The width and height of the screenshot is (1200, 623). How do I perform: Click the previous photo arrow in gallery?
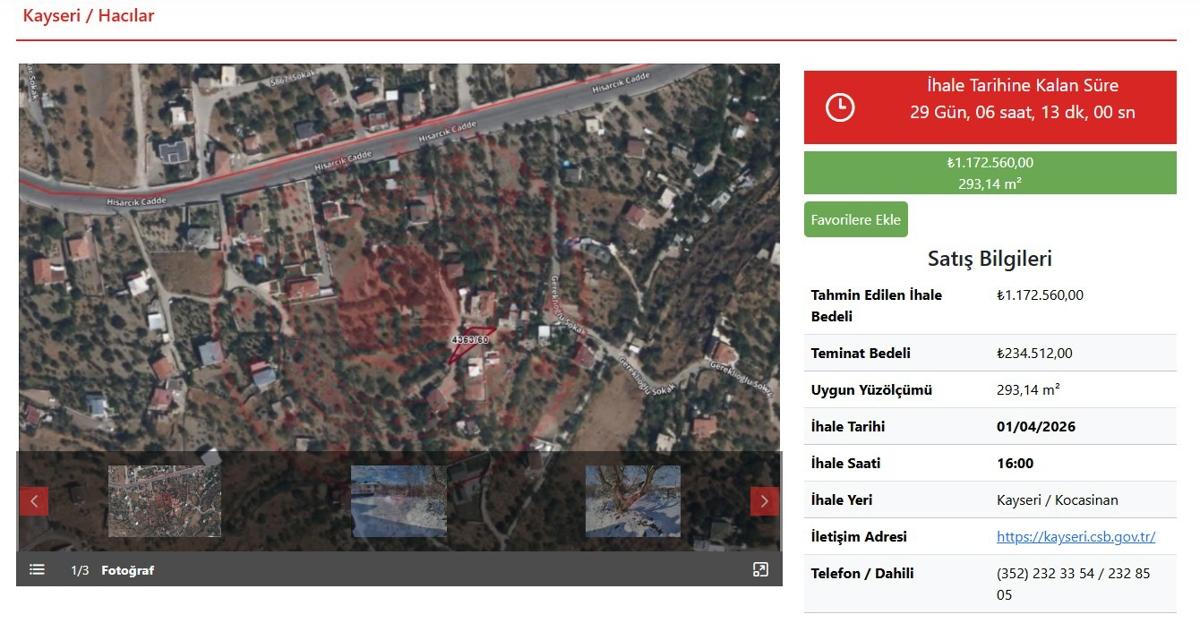[34, 501]
